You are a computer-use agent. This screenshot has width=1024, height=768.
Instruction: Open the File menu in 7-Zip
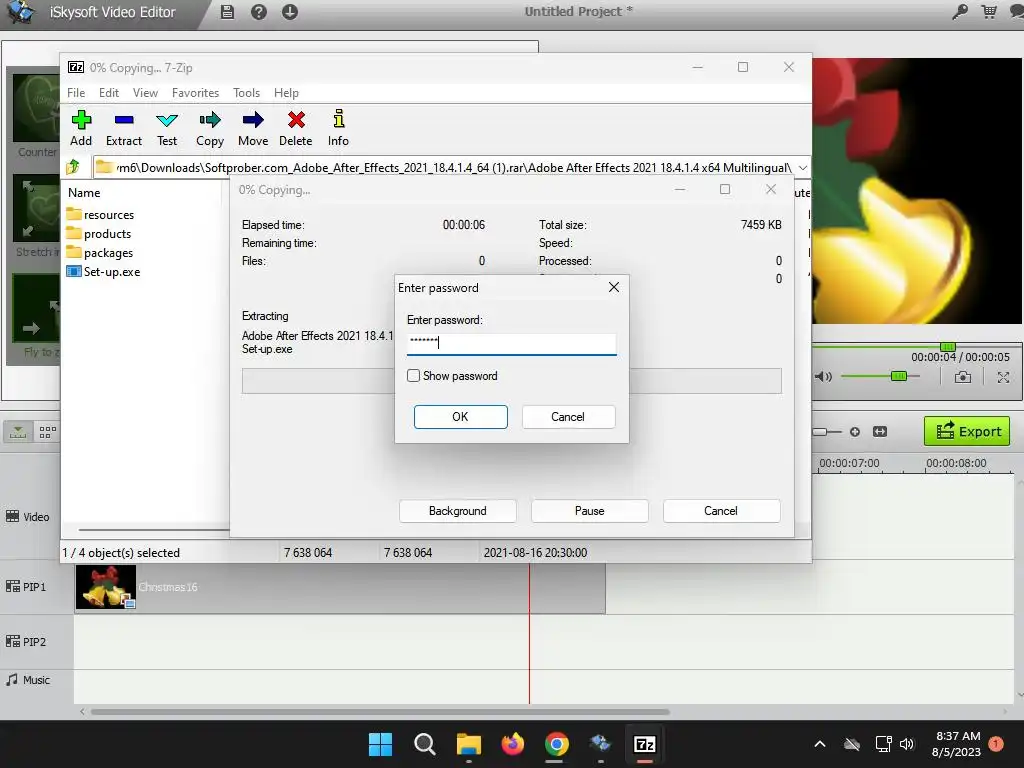click(x=76, y=93)
